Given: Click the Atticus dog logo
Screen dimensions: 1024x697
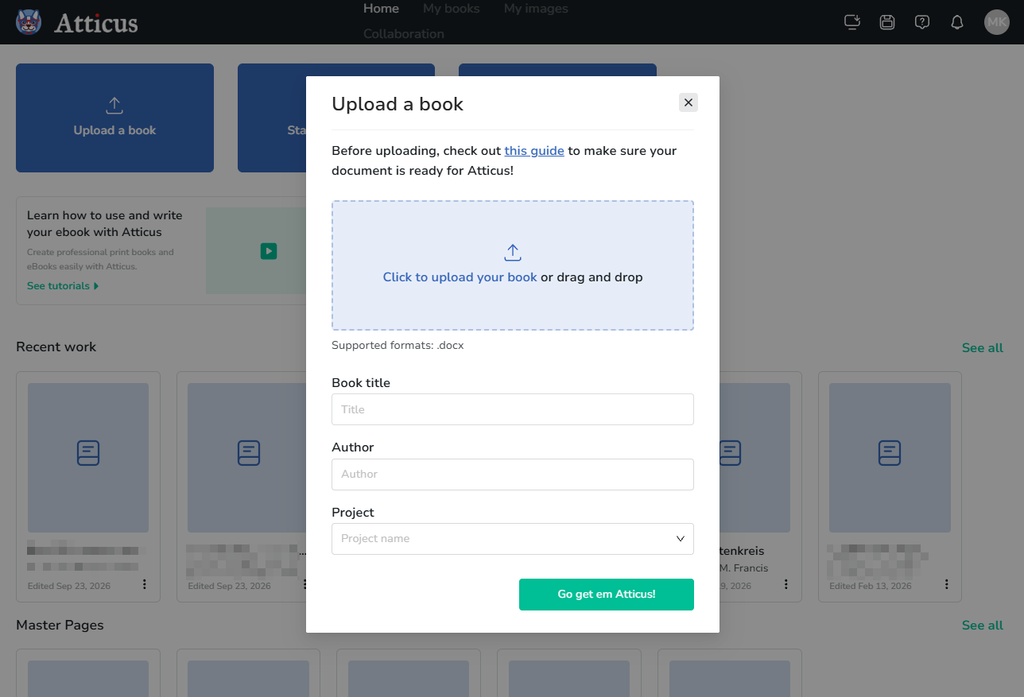Looking at the screenshot, I should point(29,22).
